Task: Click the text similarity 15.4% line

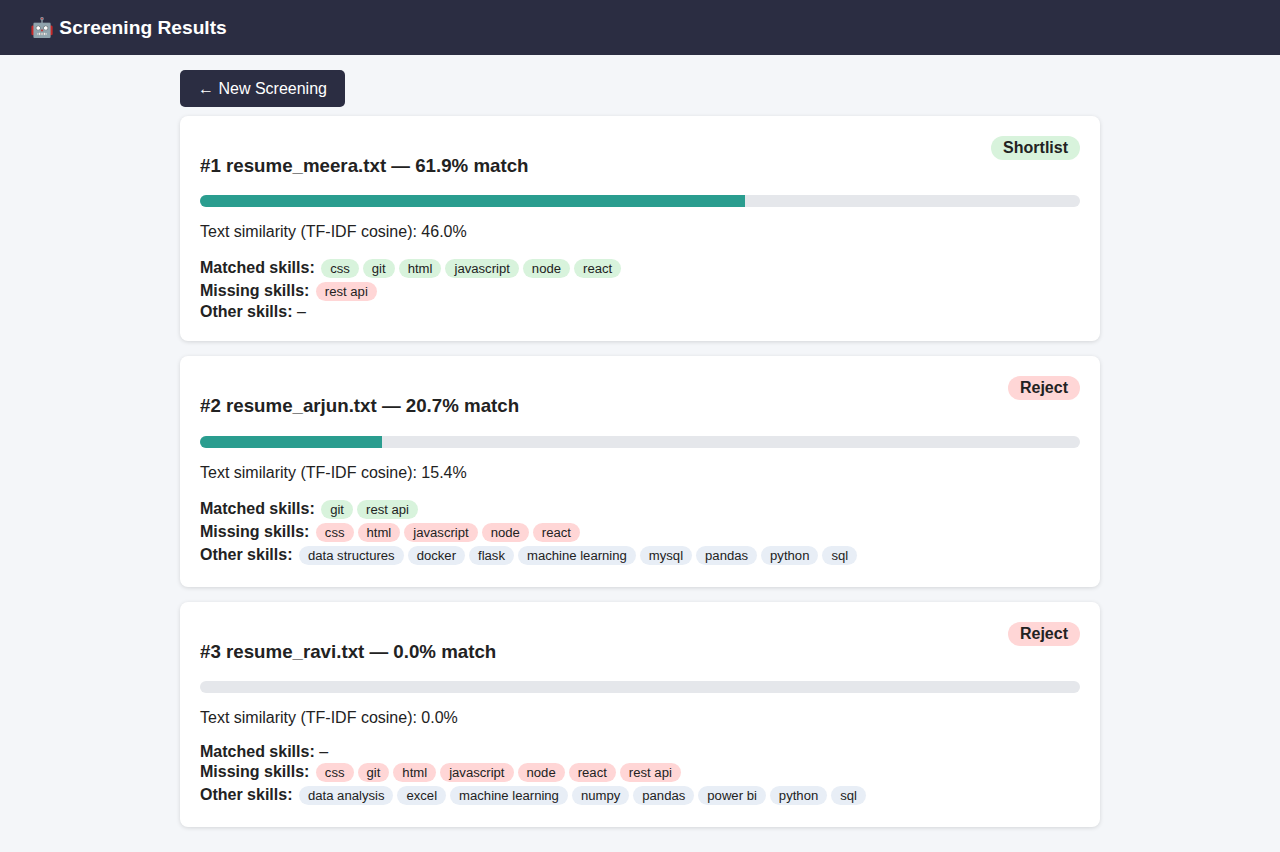Action: coord(333,473)
